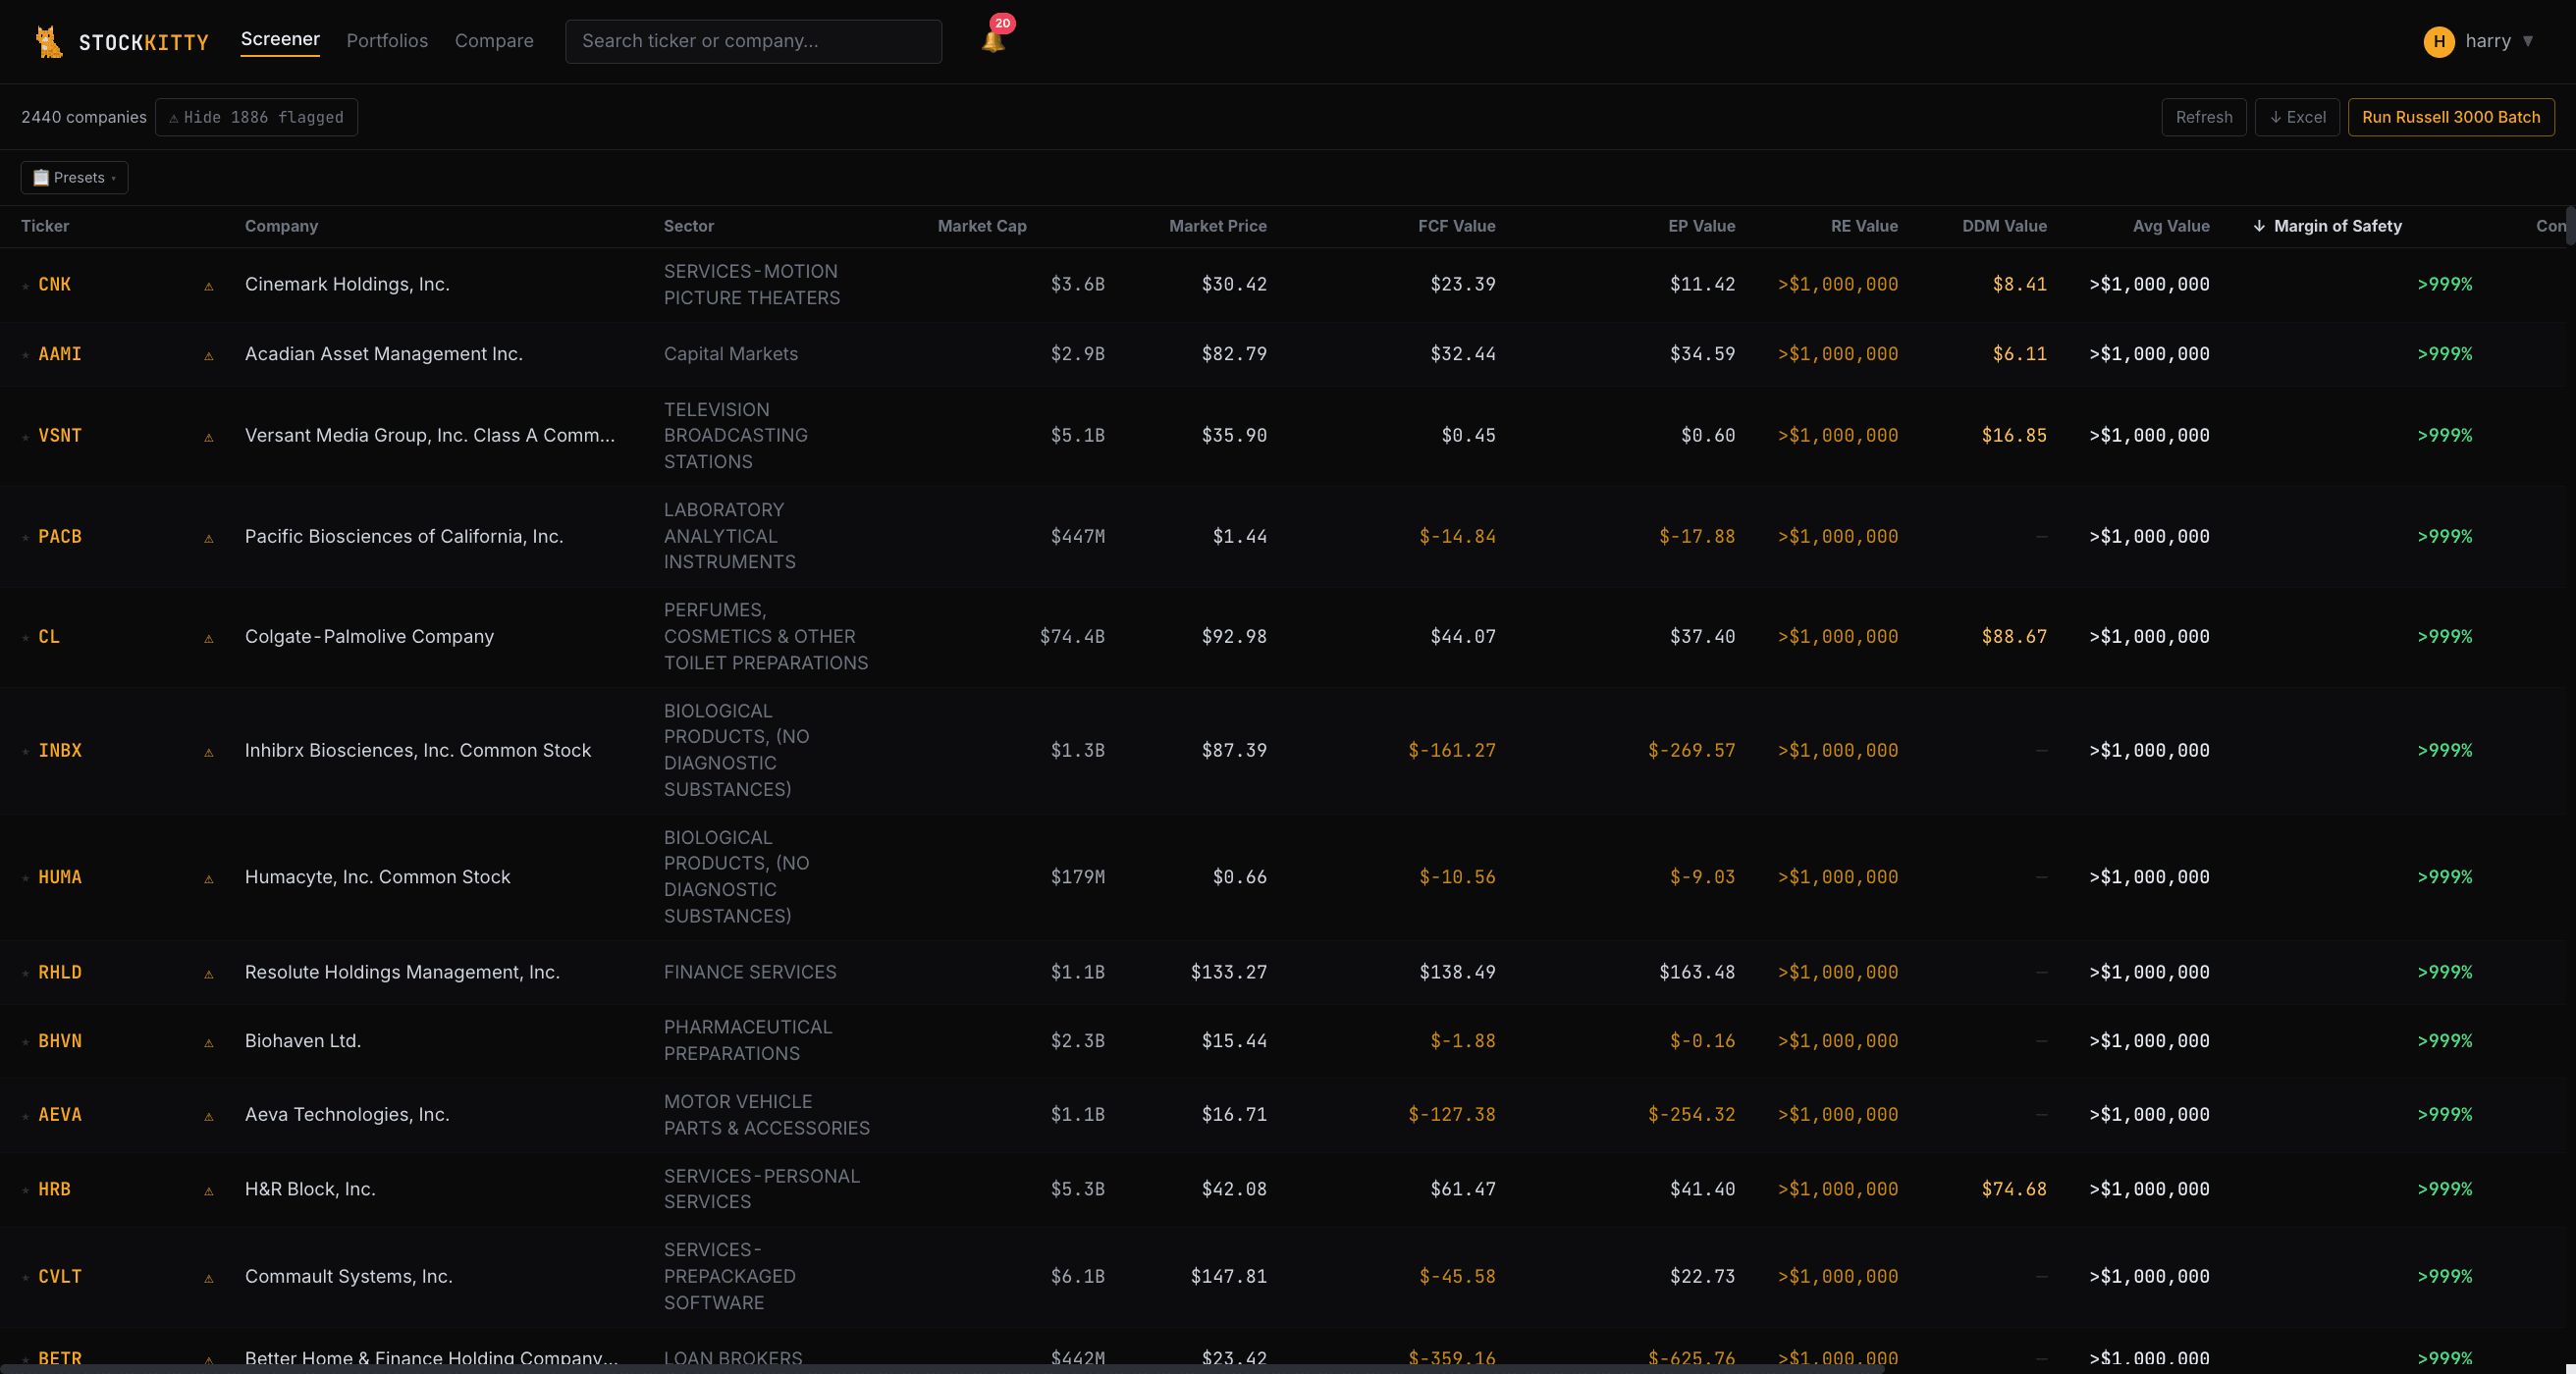Sort by Ticker column header
2576x1374 pixels.
(x=45, y=226)
